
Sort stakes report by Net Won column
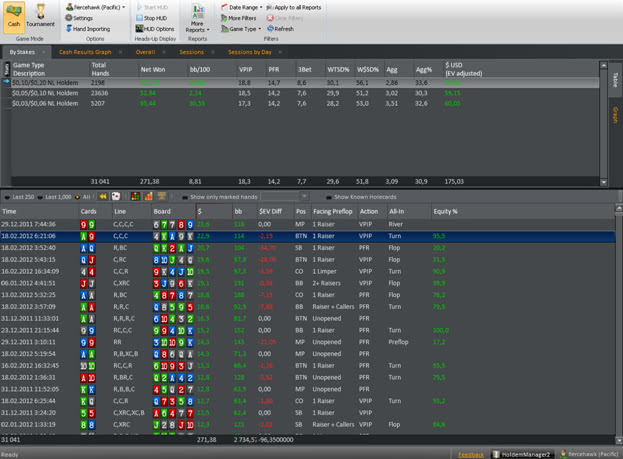point(153,69)
